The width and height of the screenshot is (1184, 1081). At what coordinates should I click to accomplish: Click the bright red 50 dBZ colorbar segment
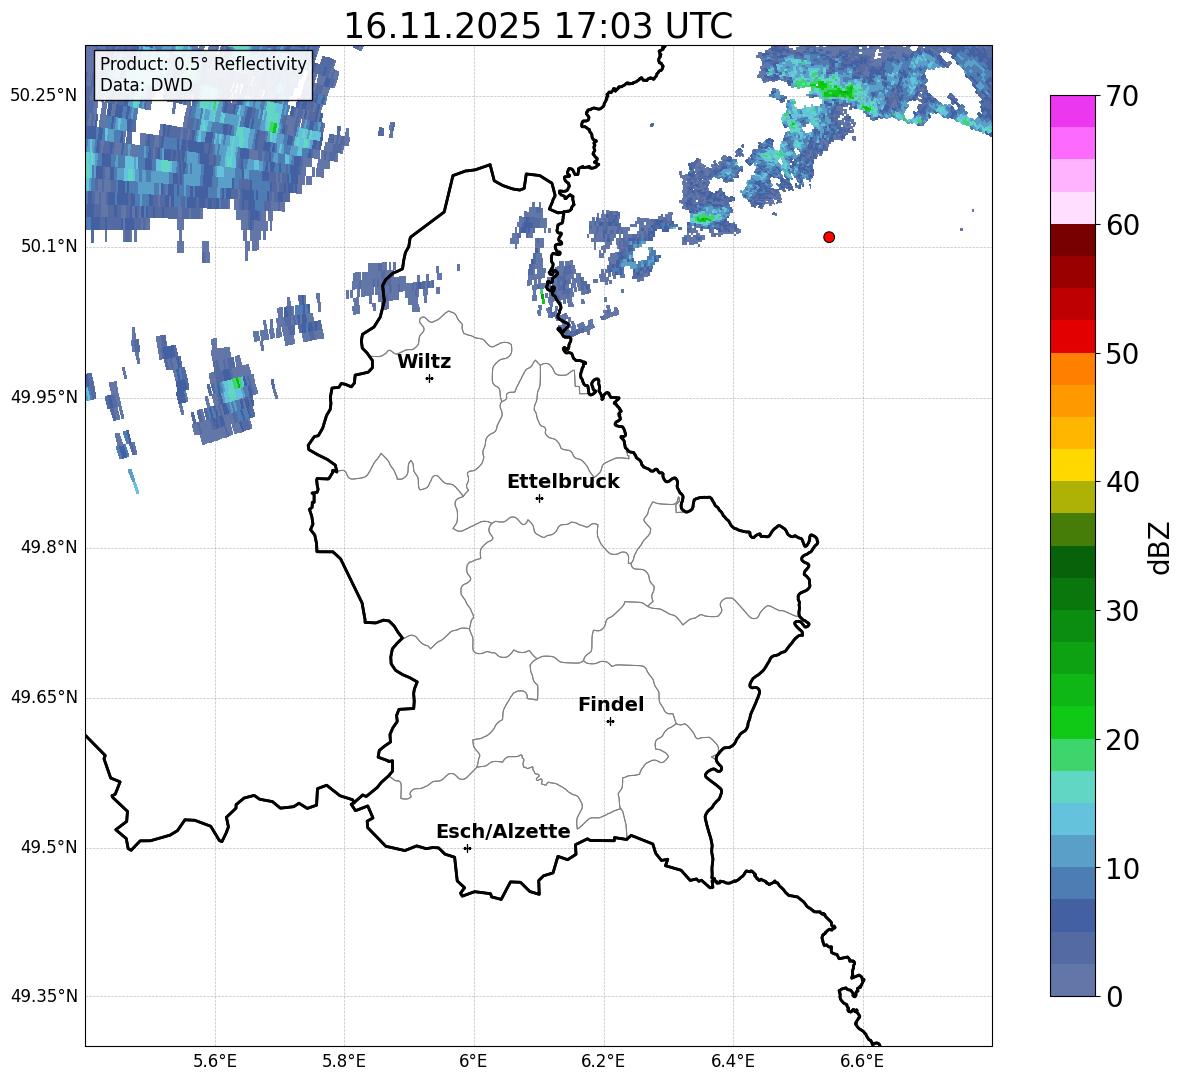1072,337
